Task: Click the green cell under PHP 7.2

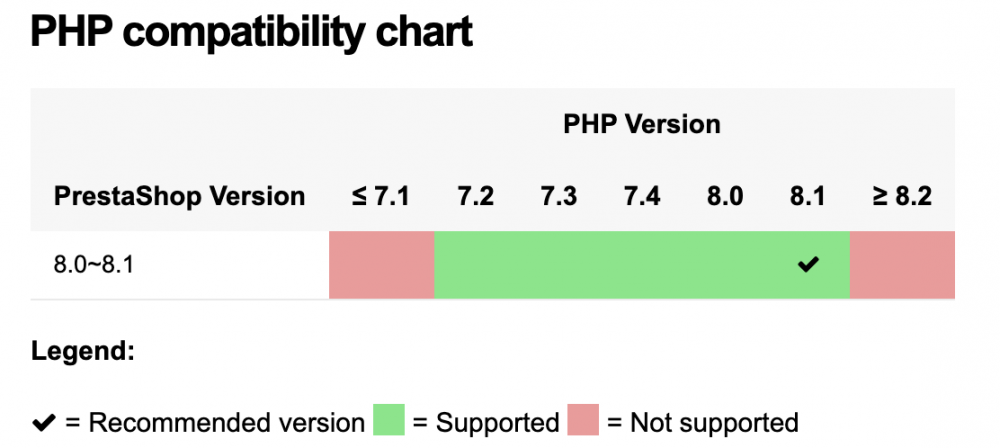Action: pyautogui.click(x=476, y=265)
